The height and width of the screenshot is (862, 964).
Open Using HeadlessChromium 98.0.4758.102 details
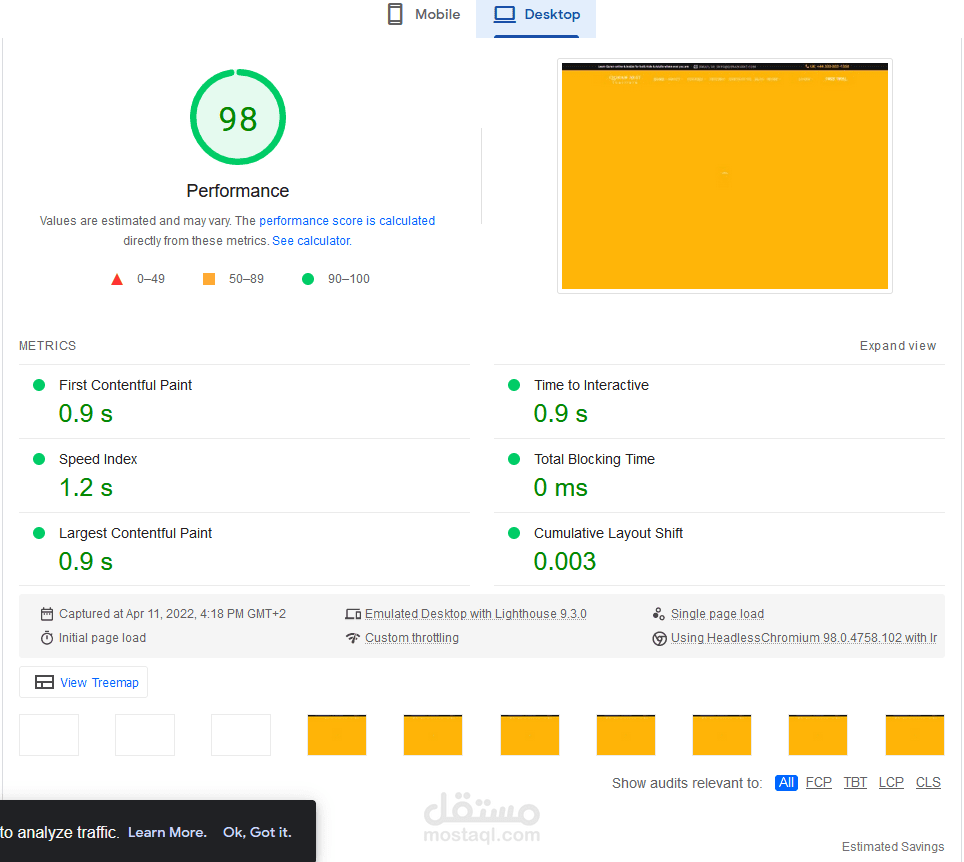click(x=804, y=638)
